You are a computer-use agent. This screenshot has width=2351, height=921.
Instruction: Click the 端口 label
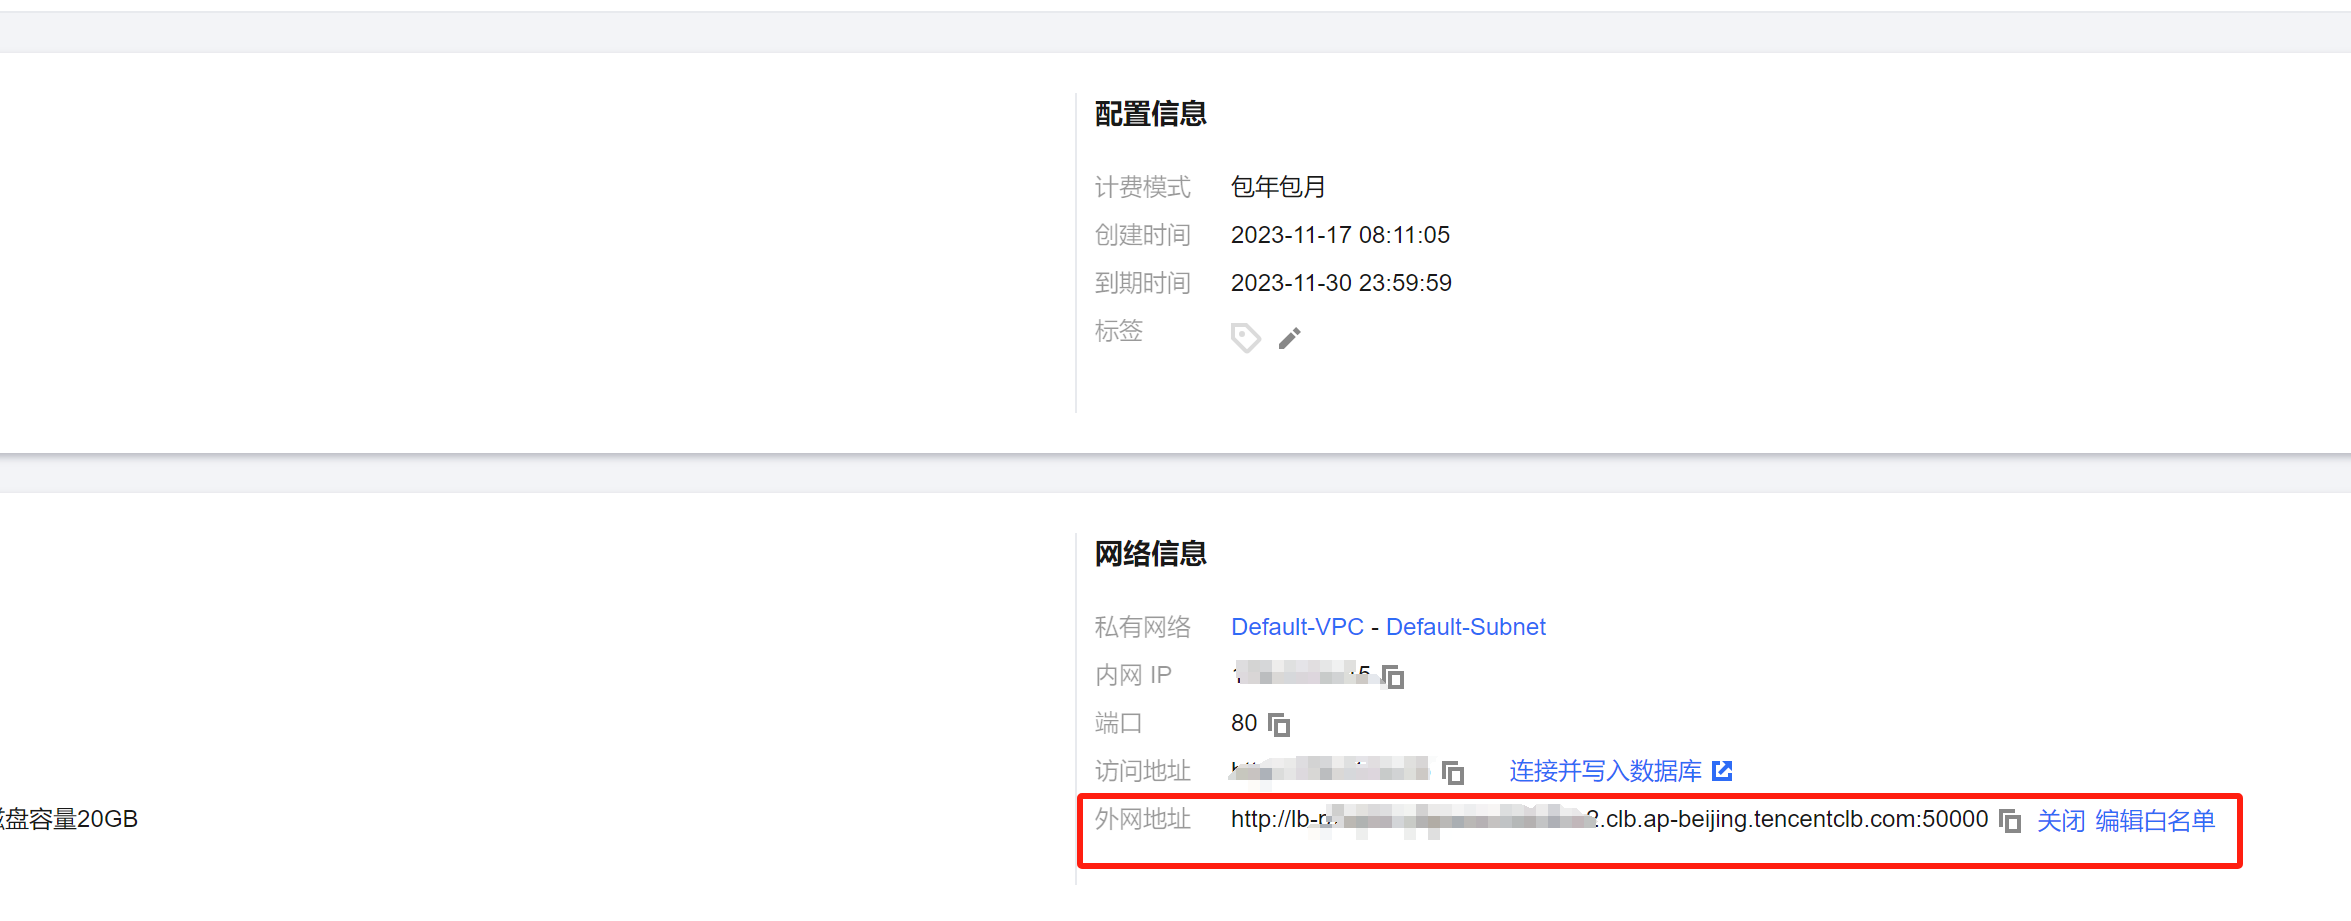click(x=1118, y=723)
